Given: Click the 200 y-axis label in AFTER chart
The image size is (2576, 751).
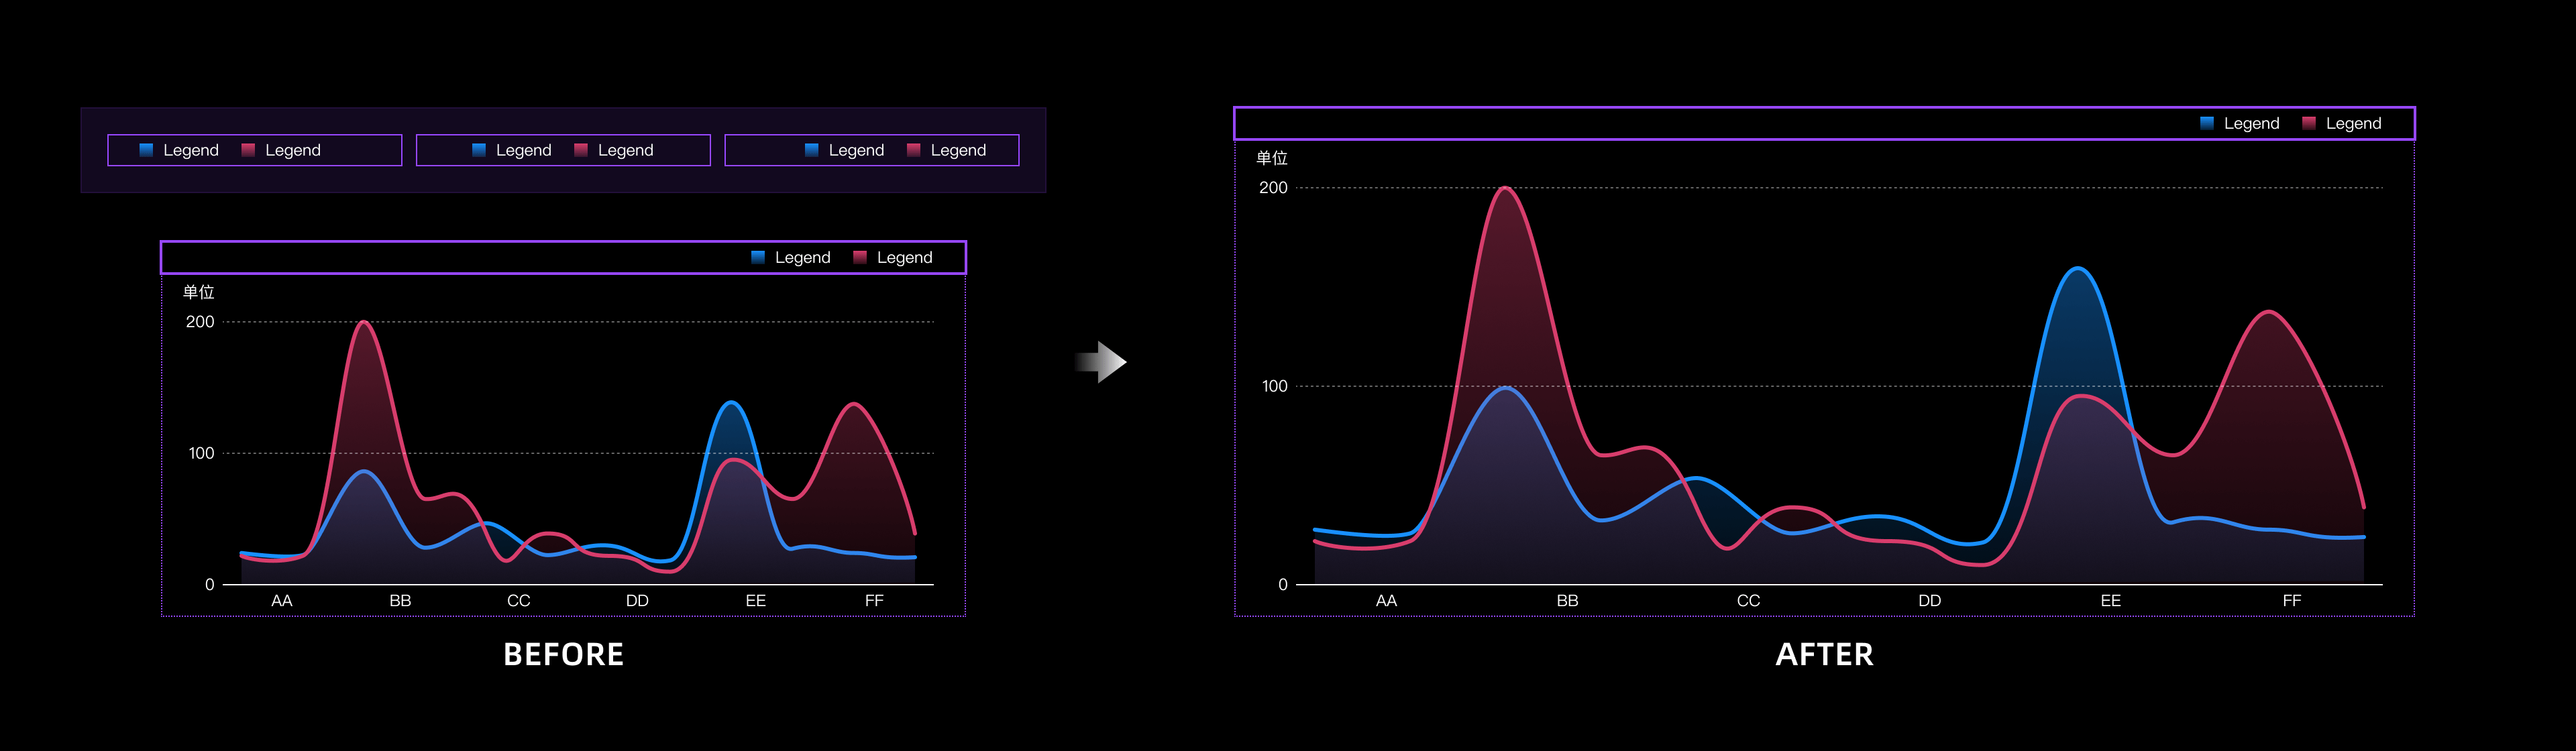Looking at the screenshot, I should (1273, 188).
